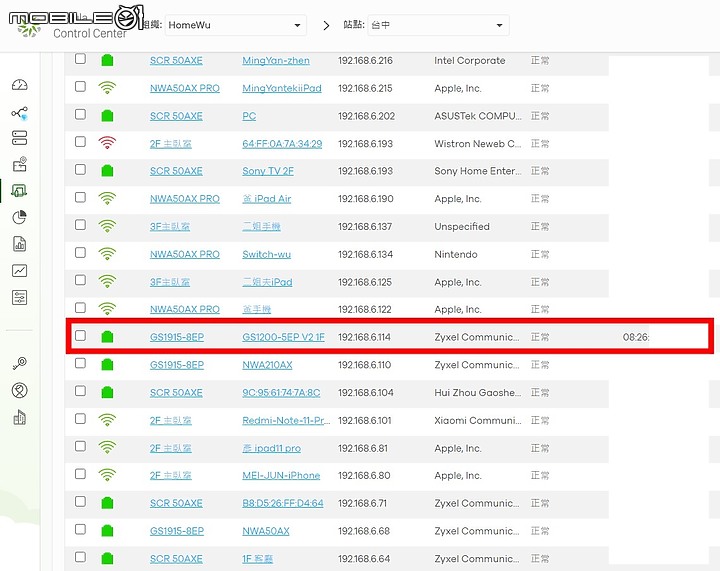The image size is (720, 571).
Task: Click Wi-Fi icon for MEI-JUN-iPhone row
Action: point(107,475)
